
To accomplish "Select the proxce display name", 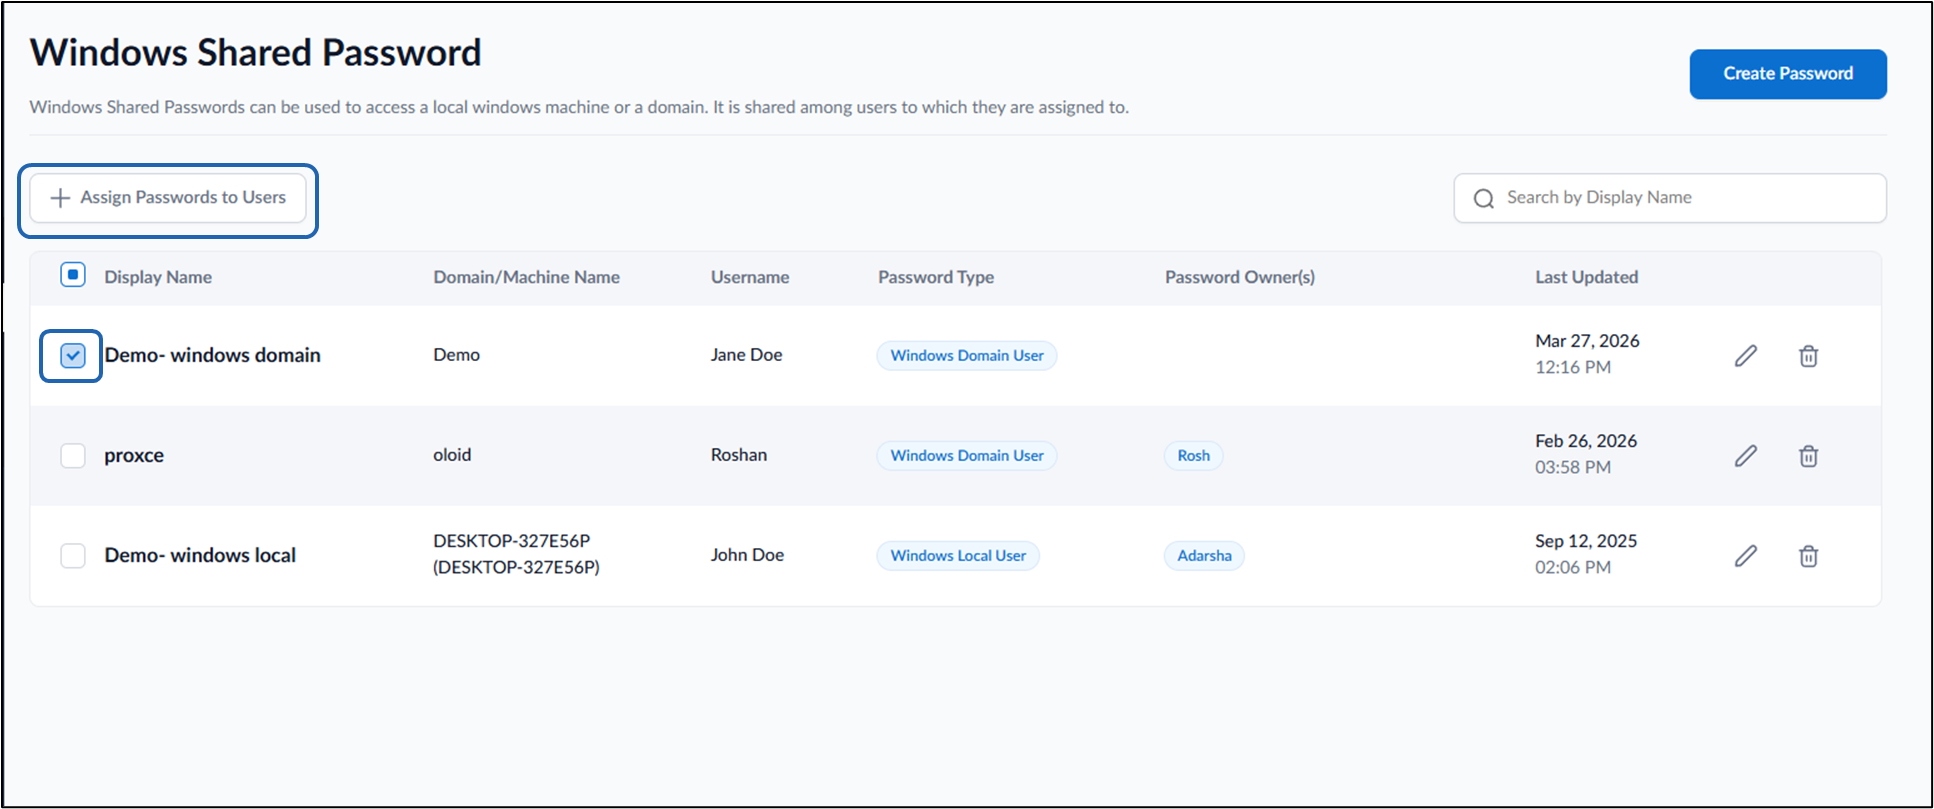I will [x=134, y=455].
